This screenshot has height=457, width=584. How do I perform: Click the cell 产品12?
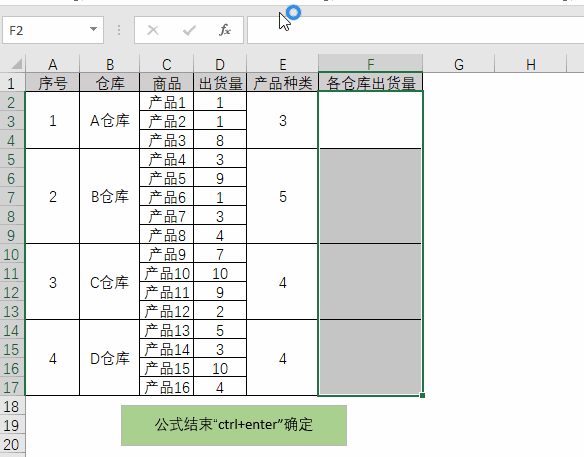pyautogui.click(x=166, y=311)
